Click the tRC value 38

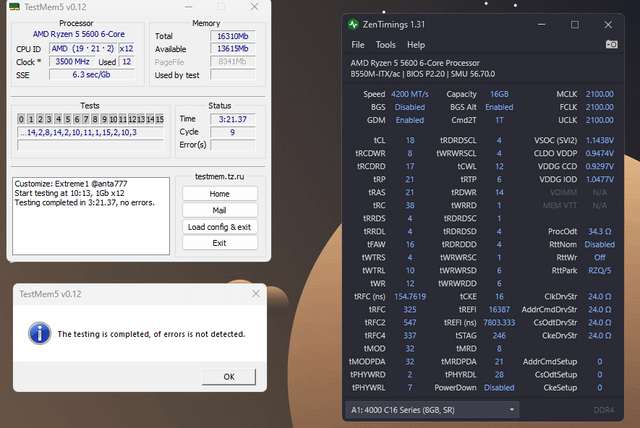[410, 205]
